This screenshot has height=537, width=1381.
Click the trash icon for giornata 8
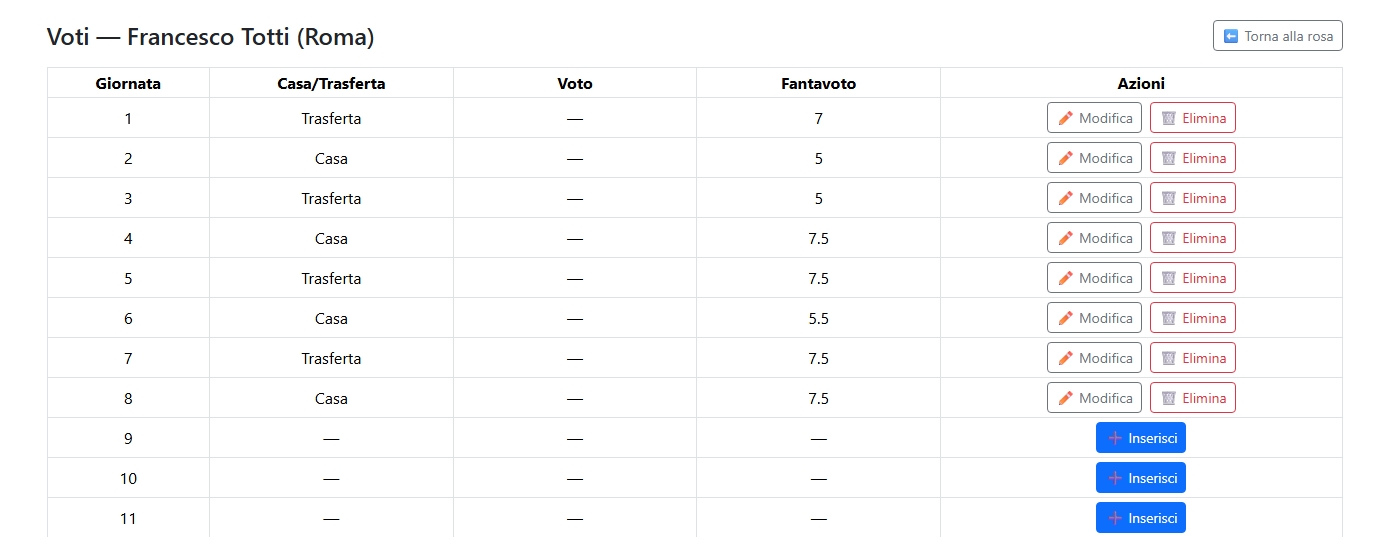[x=1168, y=398]
